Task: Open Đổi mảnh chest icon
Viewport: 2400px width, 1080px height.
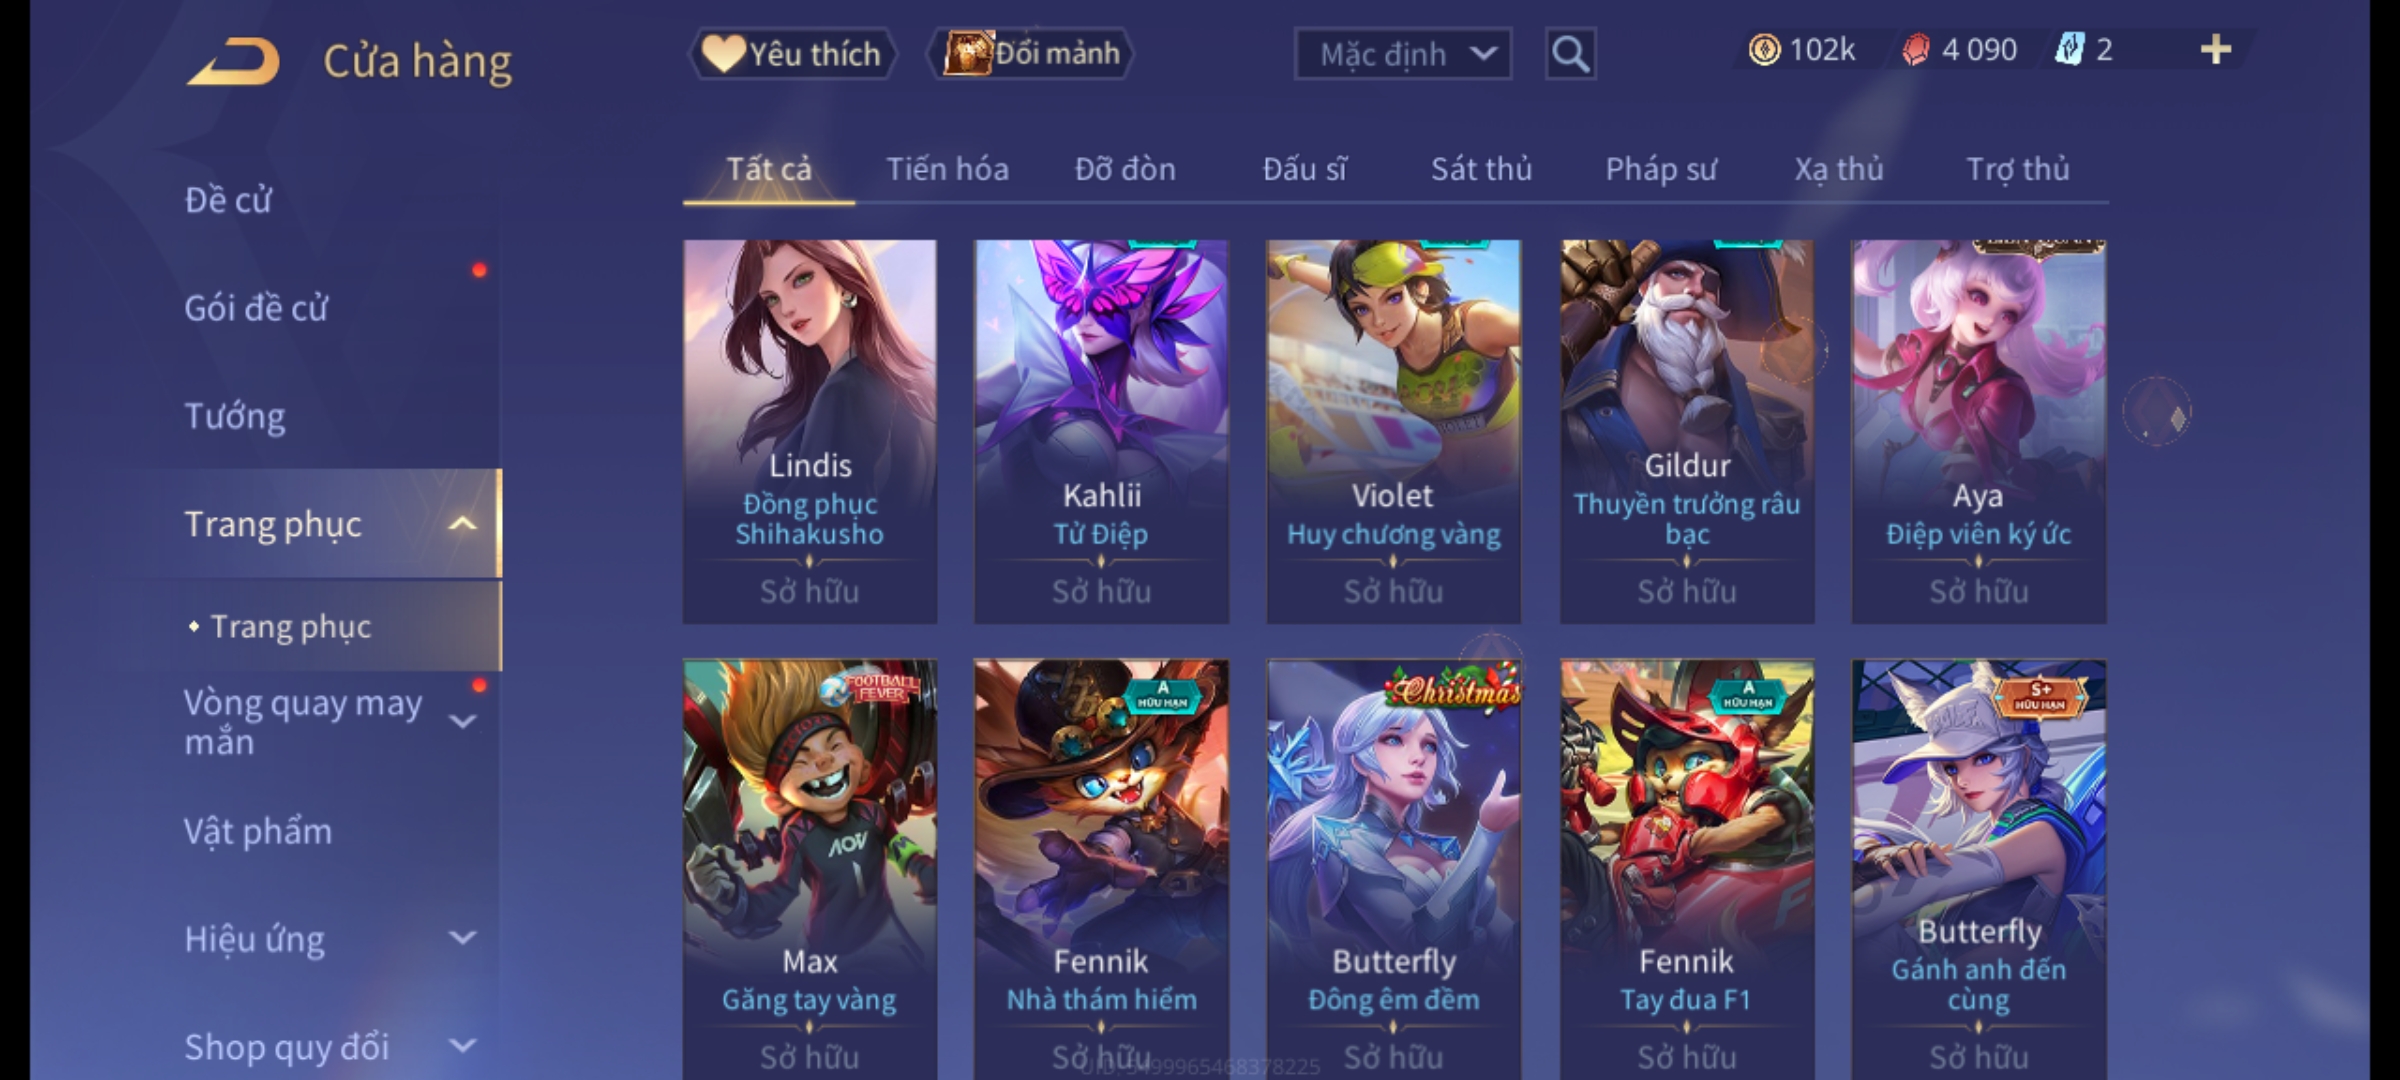Action: pos(1031,54)
